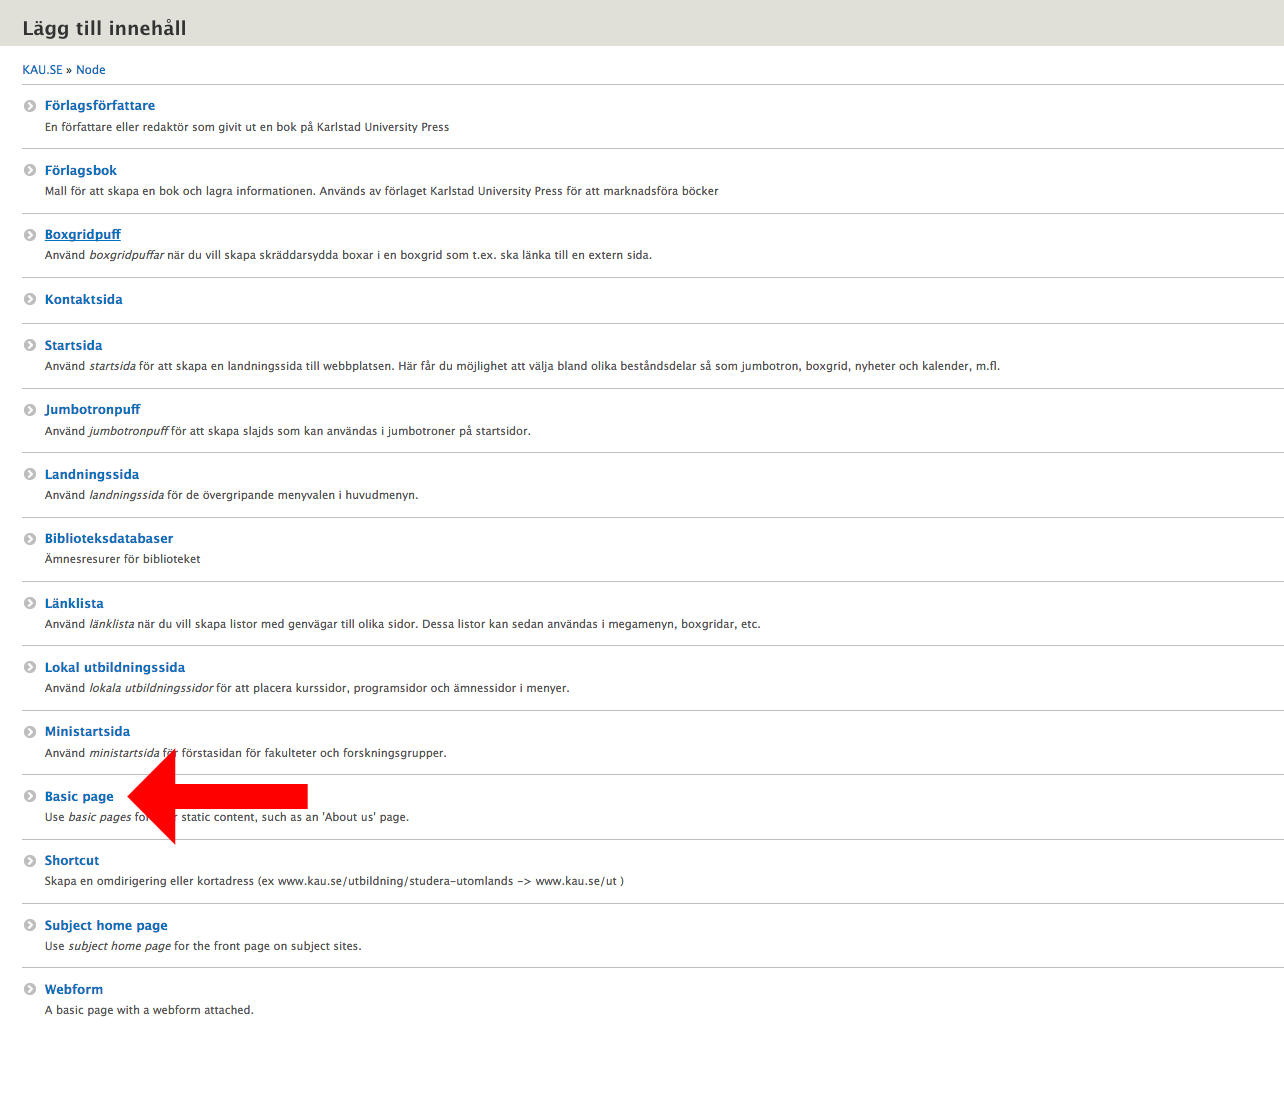The image size is (1284, 1108).
Task: Open the Förlagsförfattare content type
Action: tap(100, 105)
